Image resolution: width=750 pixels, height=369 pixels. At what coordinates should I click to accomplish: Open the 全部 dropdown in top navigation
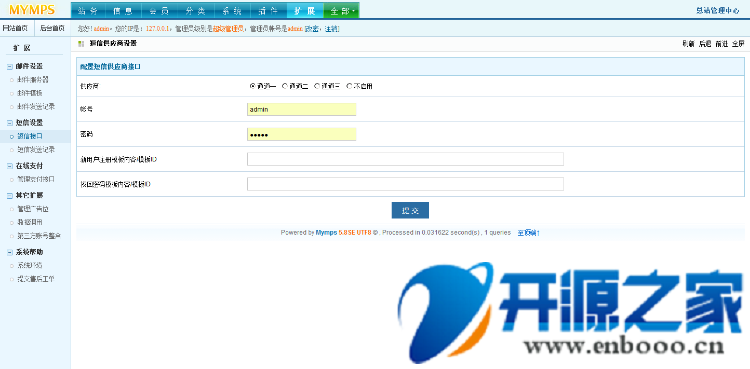[342, 10]
